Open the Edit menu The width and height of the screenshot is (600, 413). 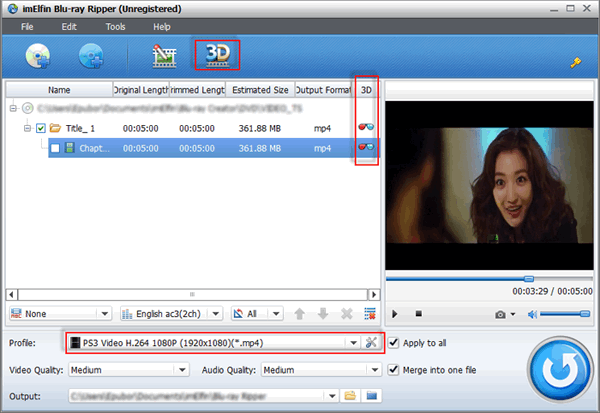[69, 27]
